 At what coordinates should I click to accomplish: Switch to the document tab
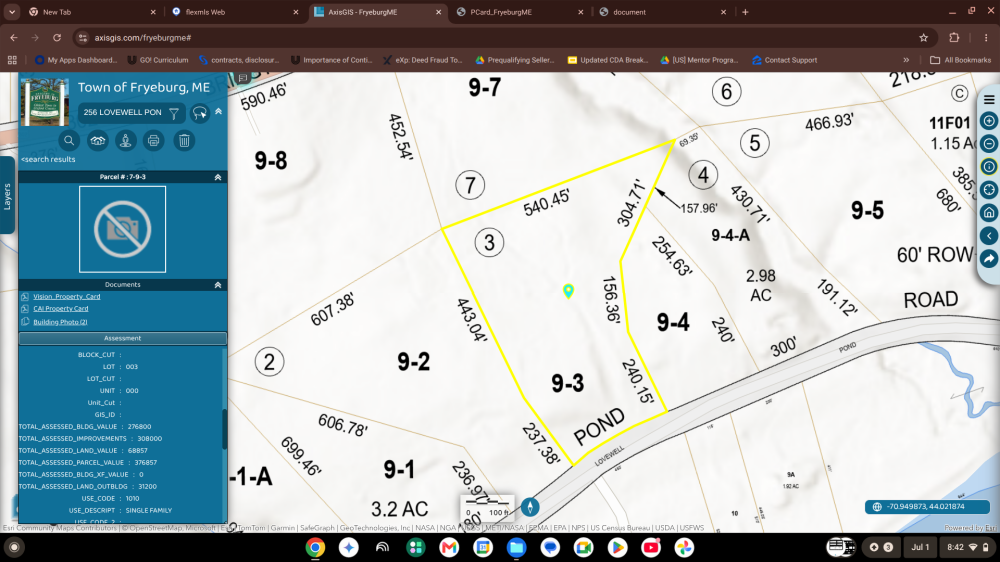click(663, 12)
